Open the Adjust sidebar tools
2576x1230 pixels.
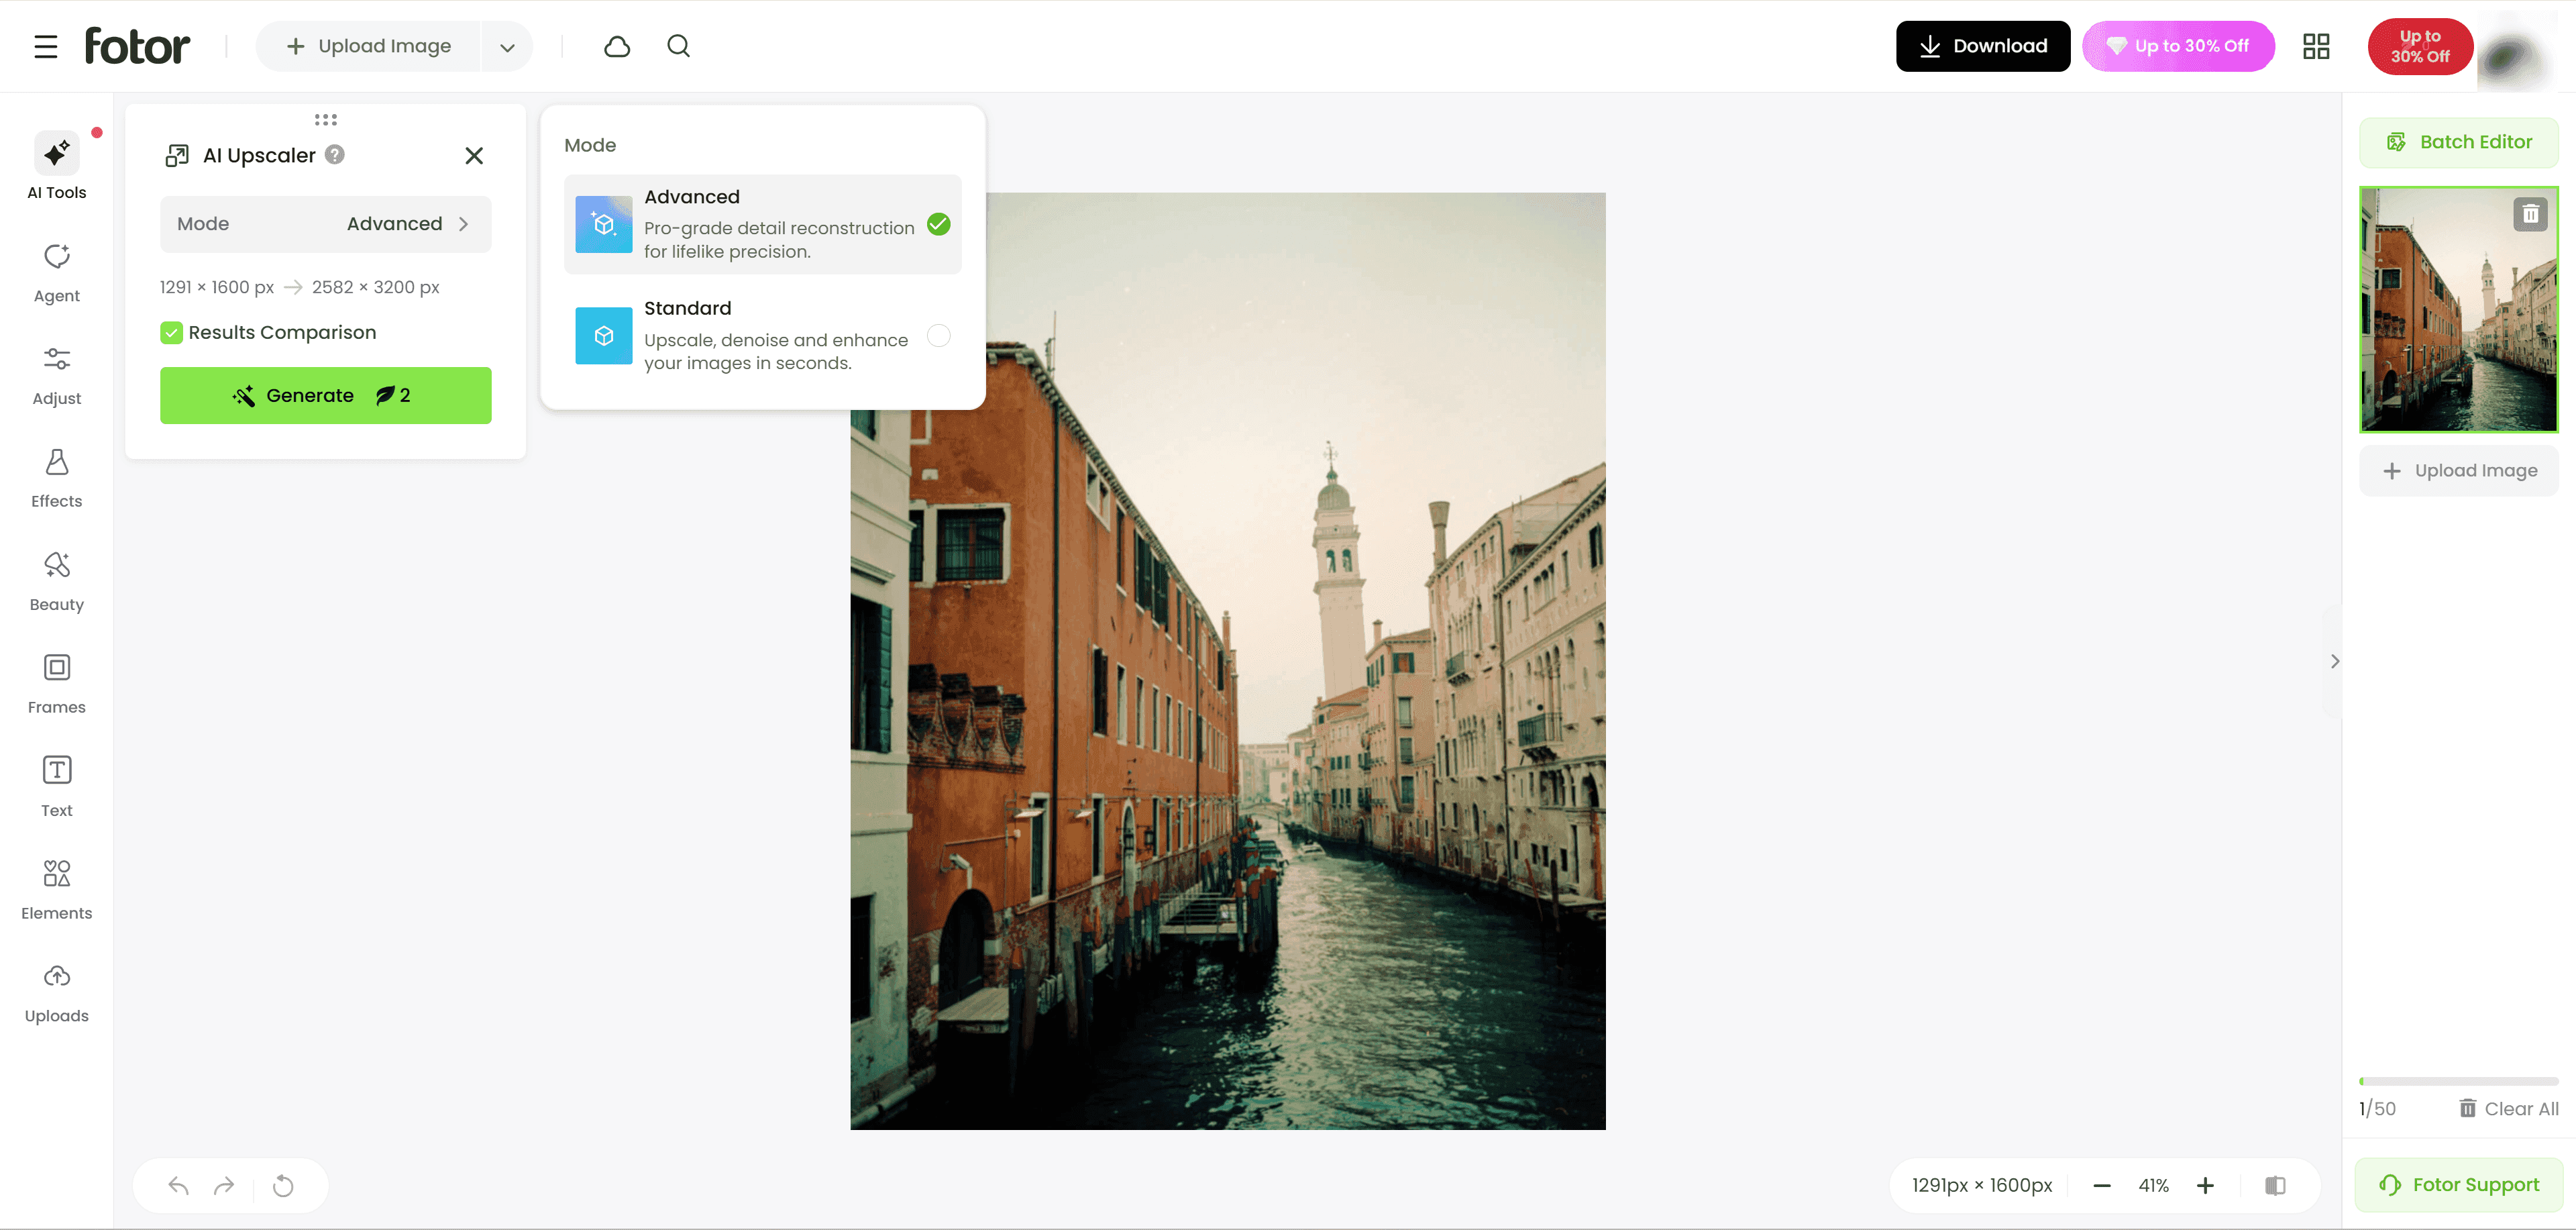[x=57, y=376]
